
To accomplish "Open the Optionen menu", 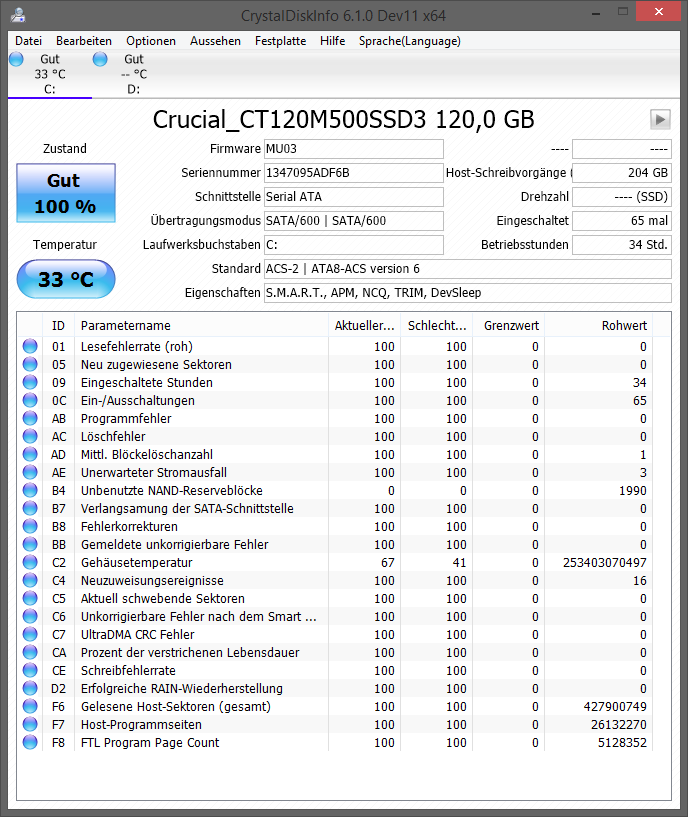I will coord(151,41).
